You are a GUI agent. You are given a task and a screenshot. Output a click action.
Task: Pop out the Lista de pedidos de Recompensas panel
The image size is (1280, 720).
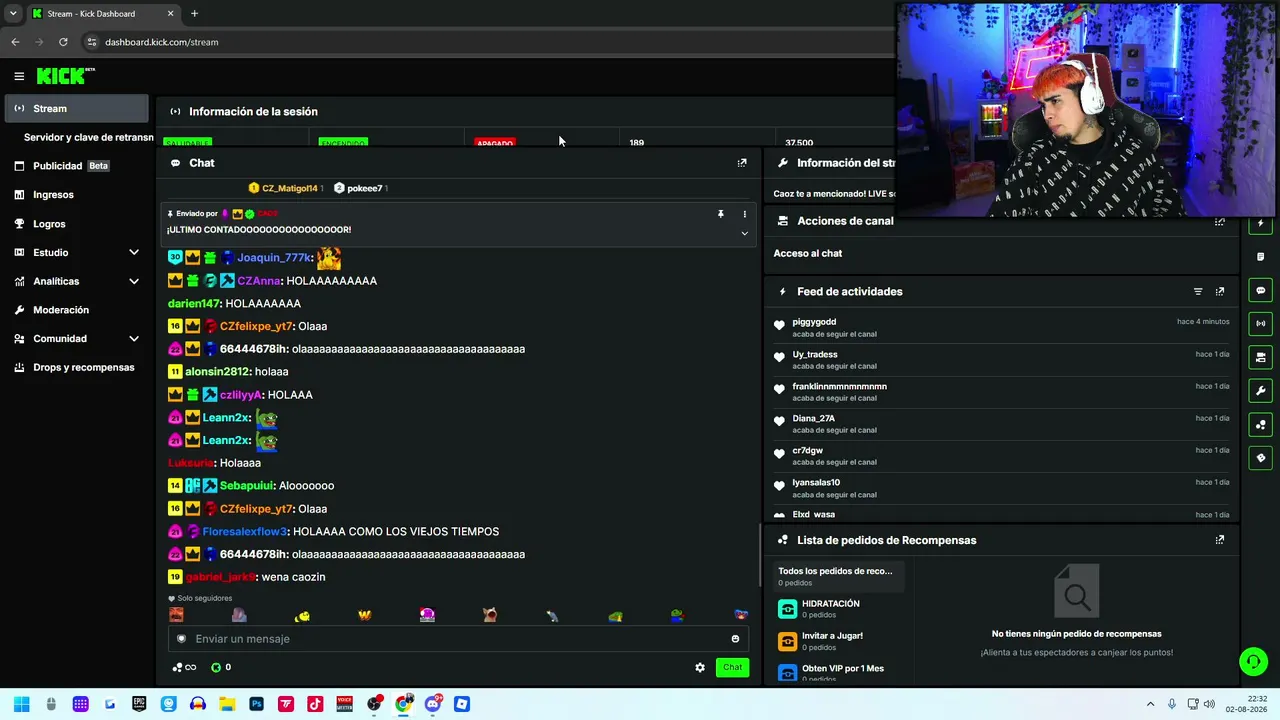click(x=1220, y=540)
